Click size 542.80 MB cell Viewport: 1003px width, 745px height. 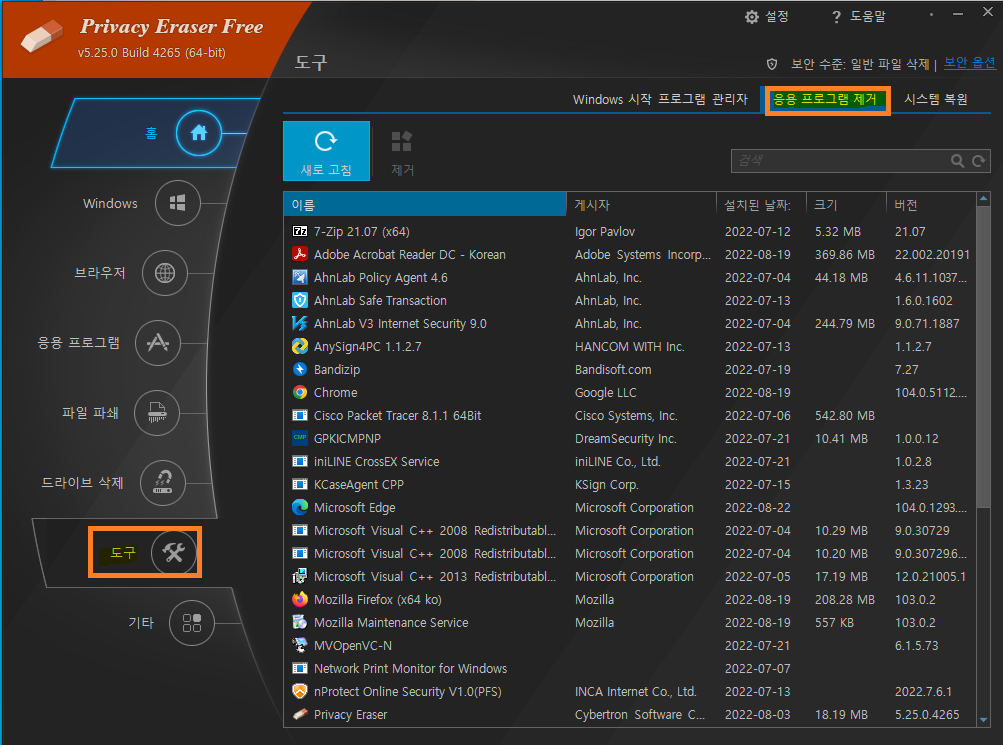(x=845, y=416)
